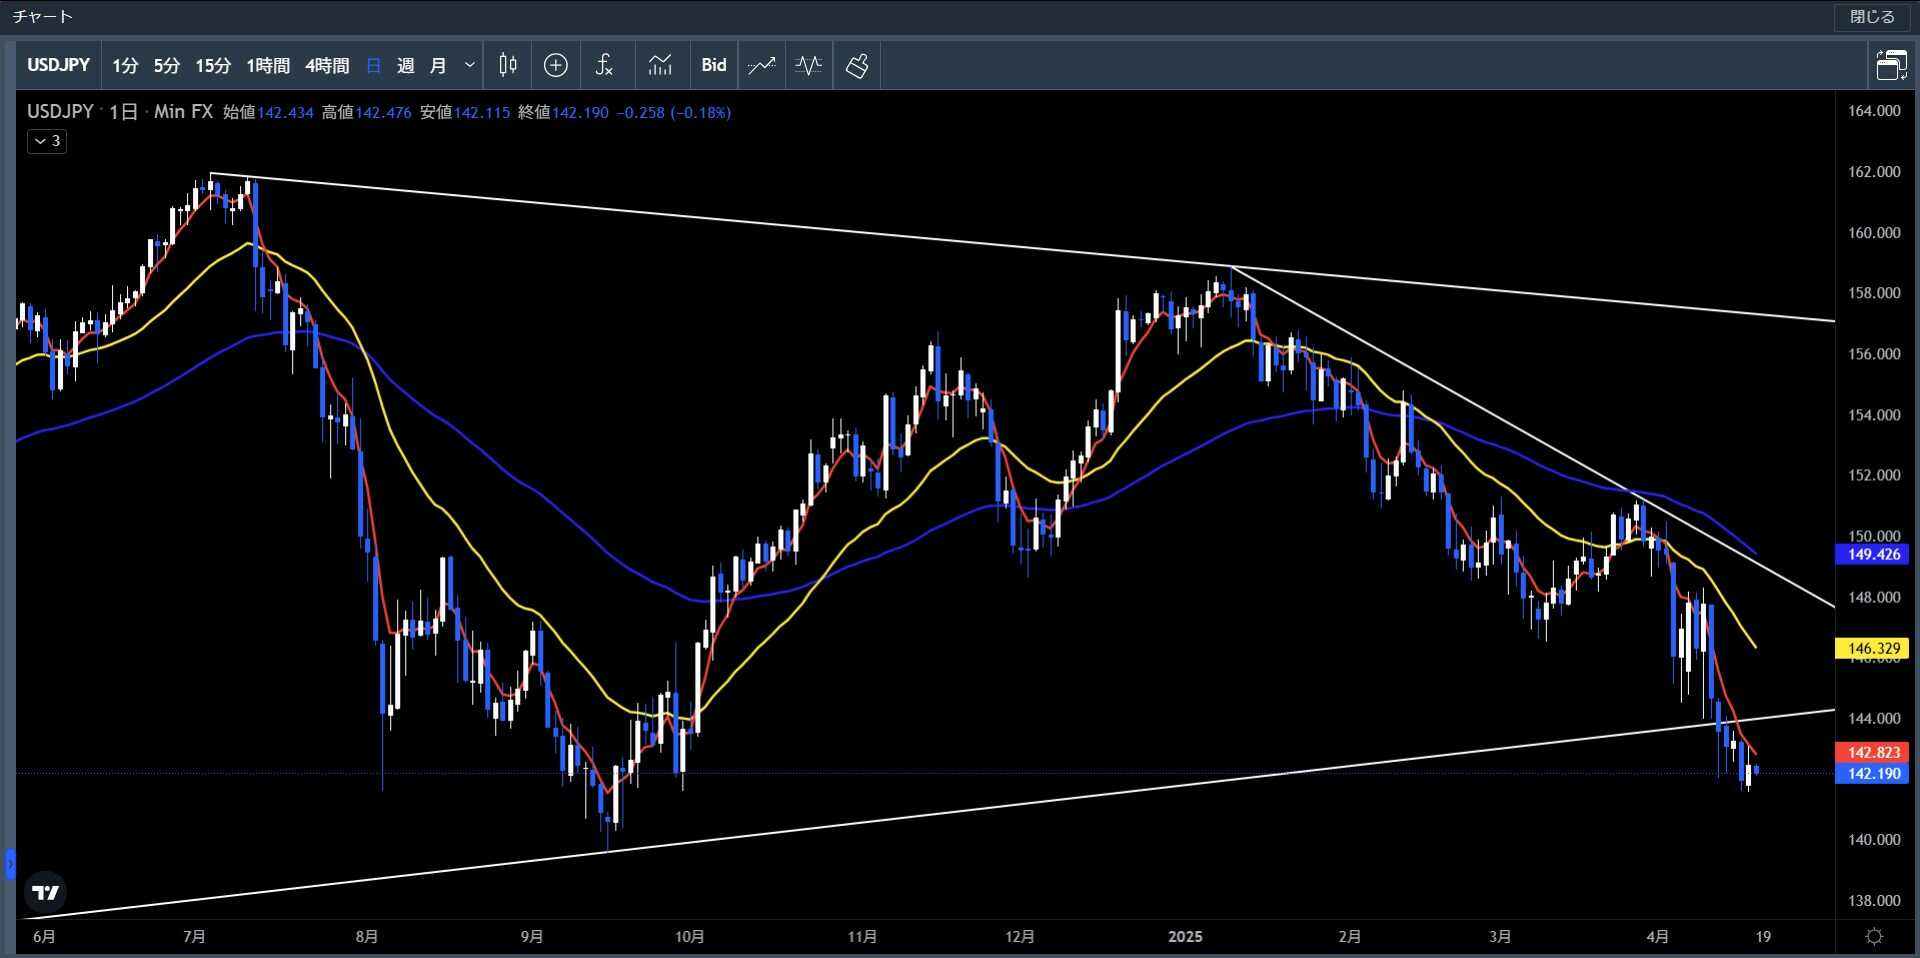Click the chart layout windows icon
The image size is (1920, 958).
[1891, 65]
